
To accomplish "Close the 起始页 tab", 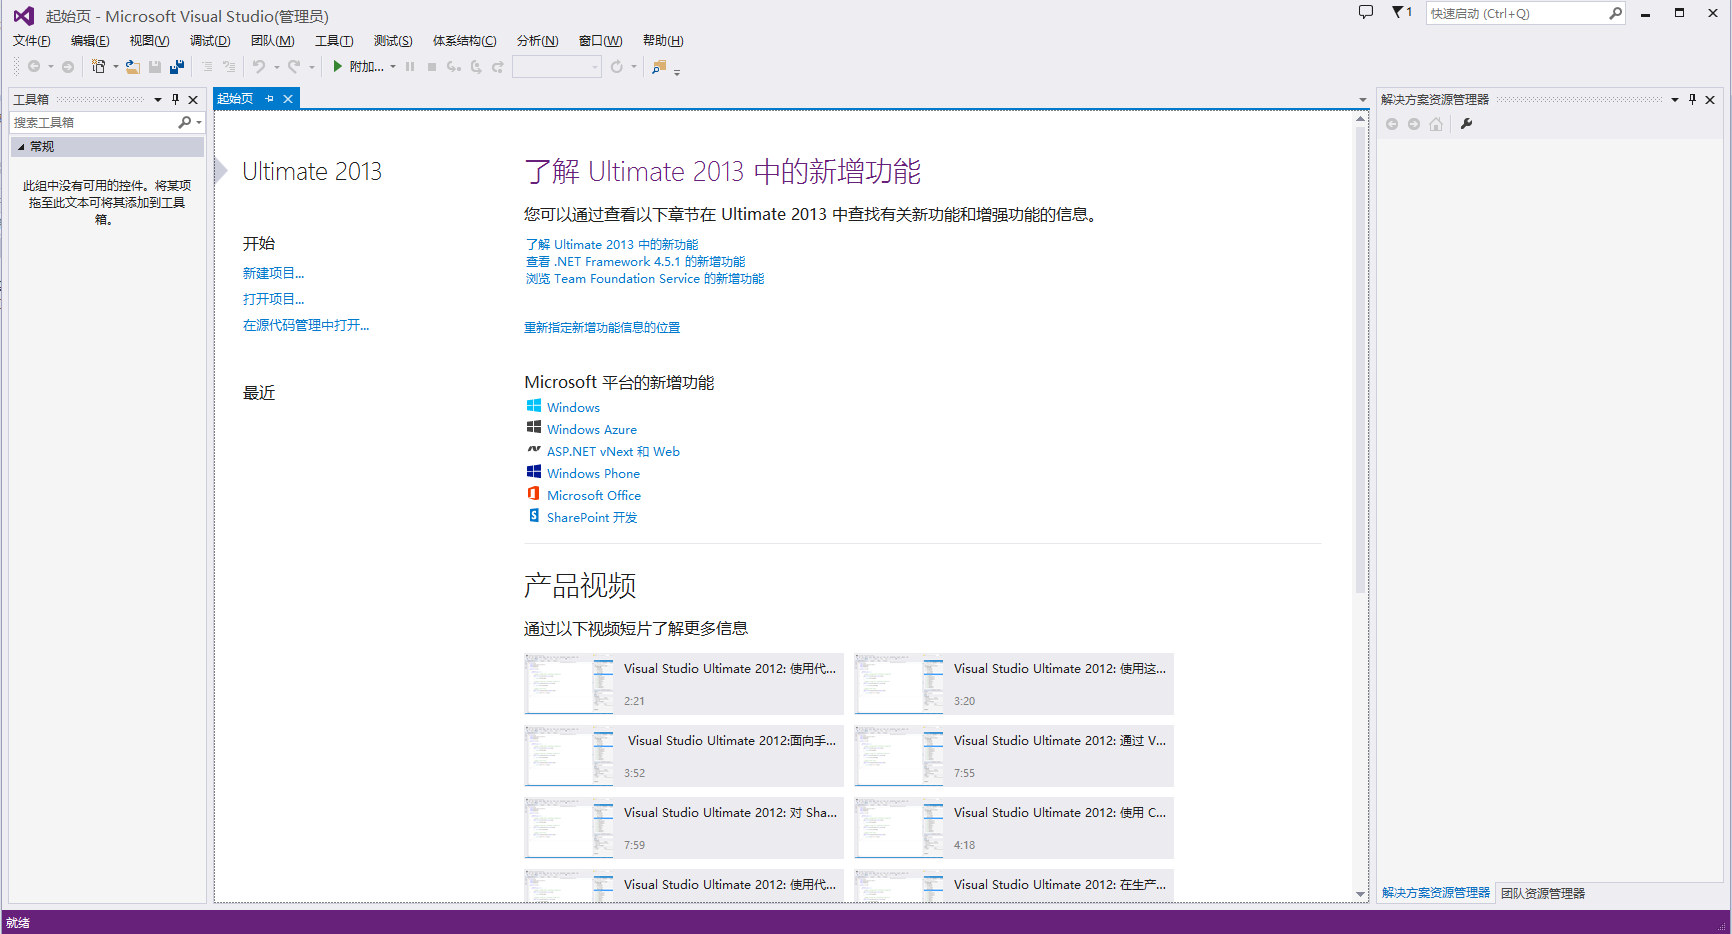I will (288, 99).
